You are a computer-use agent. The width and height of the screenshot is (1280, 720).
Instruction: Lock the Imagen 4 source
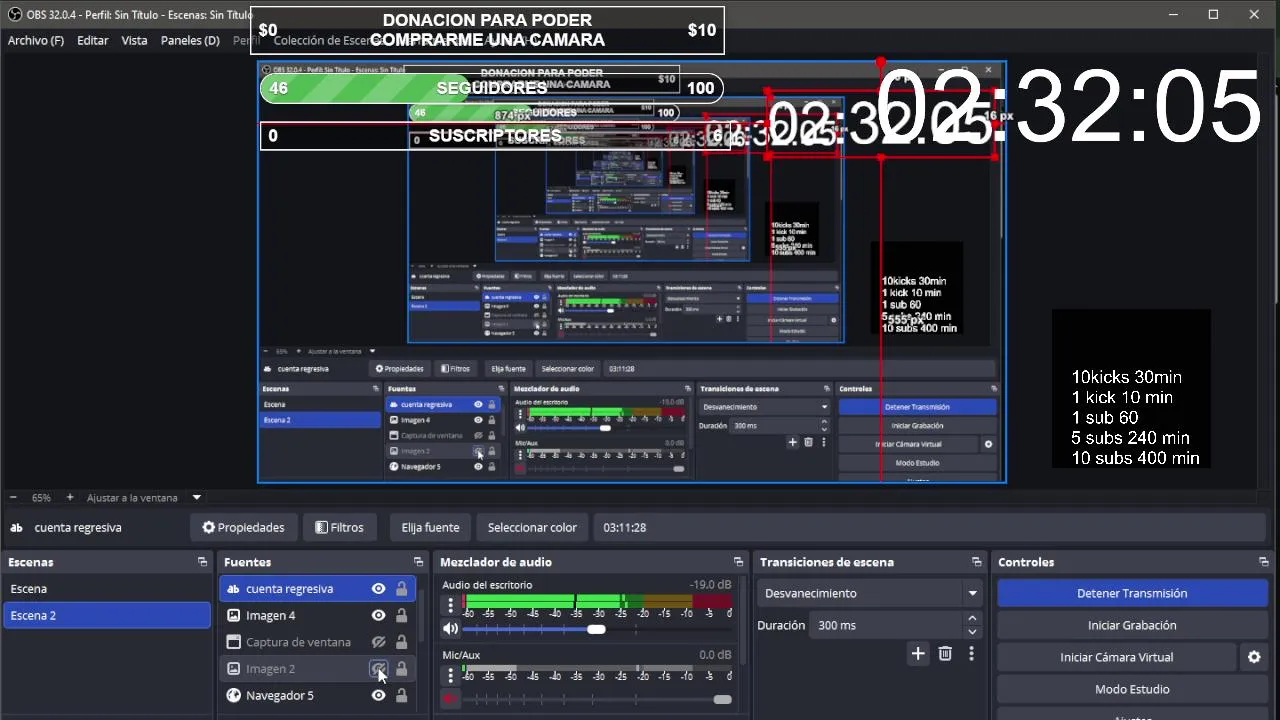point(401,616)
